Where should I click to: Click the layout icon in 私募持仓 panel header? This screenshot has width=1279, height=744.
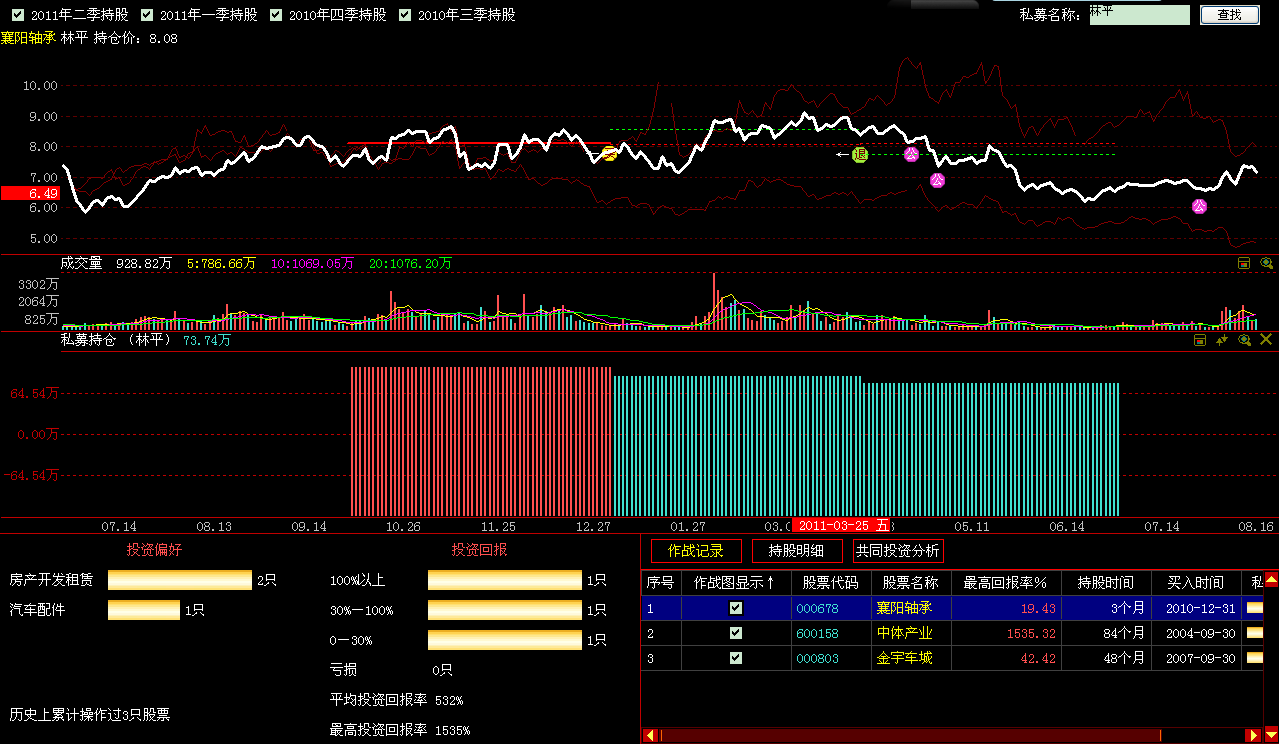pyautogui.click(x=1201, y=340)
